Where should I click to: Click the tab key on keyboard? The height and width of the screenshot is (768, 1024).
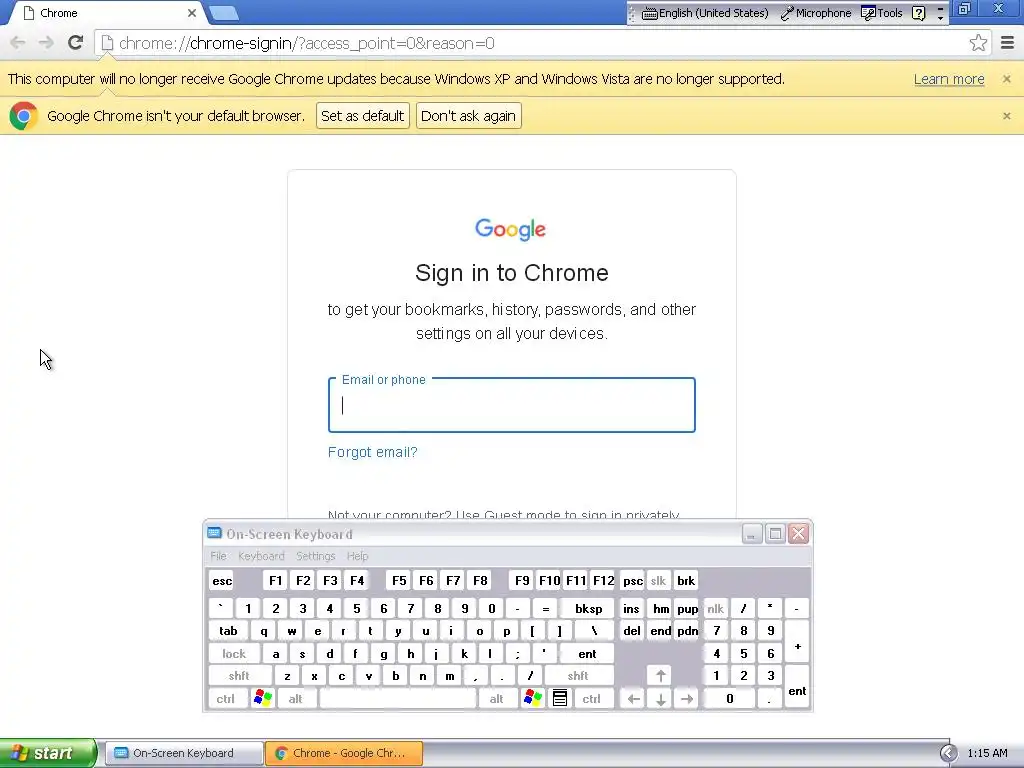click(228, 631)
